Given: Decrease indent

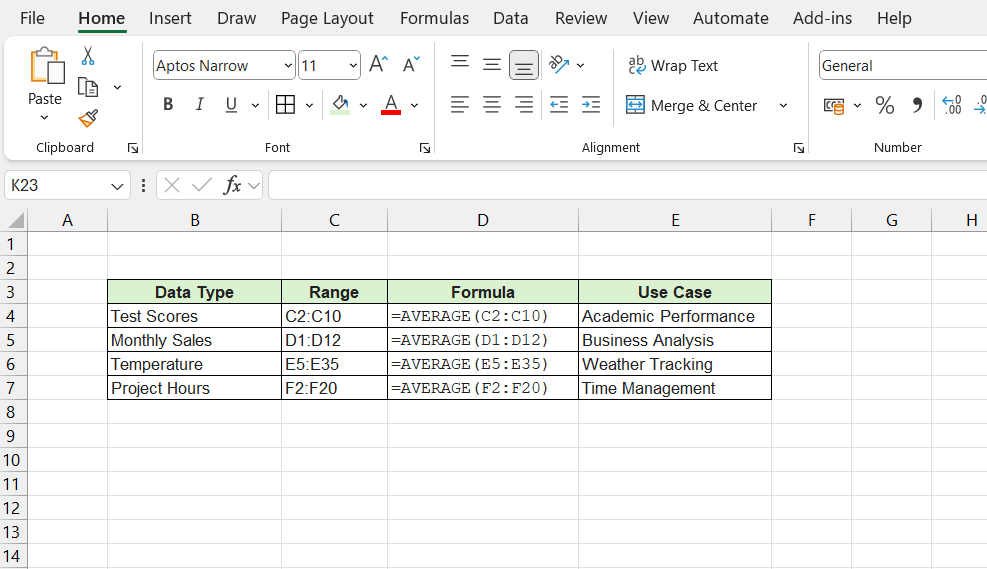Looking at the screenshot, I should [559, 104].
